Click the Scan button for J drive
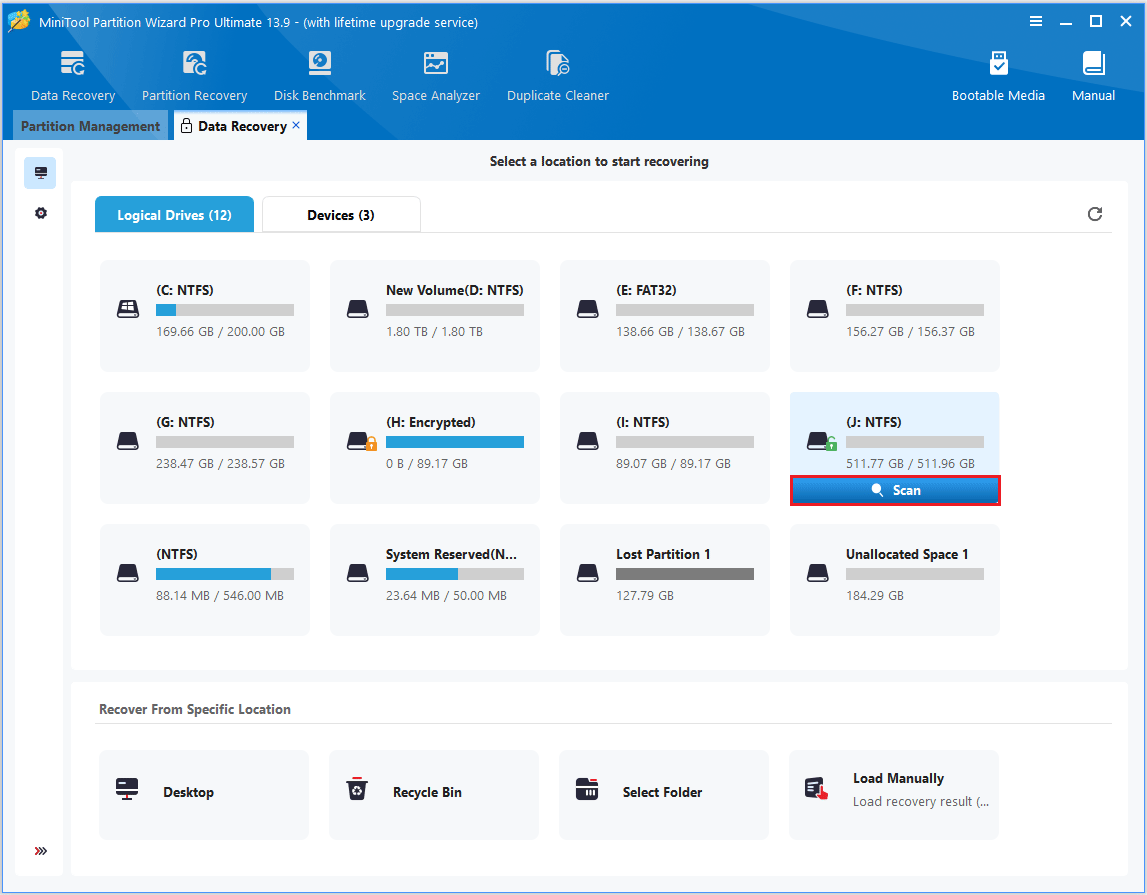The height and width of the screenshot is (895, 1147). [895, 490]
